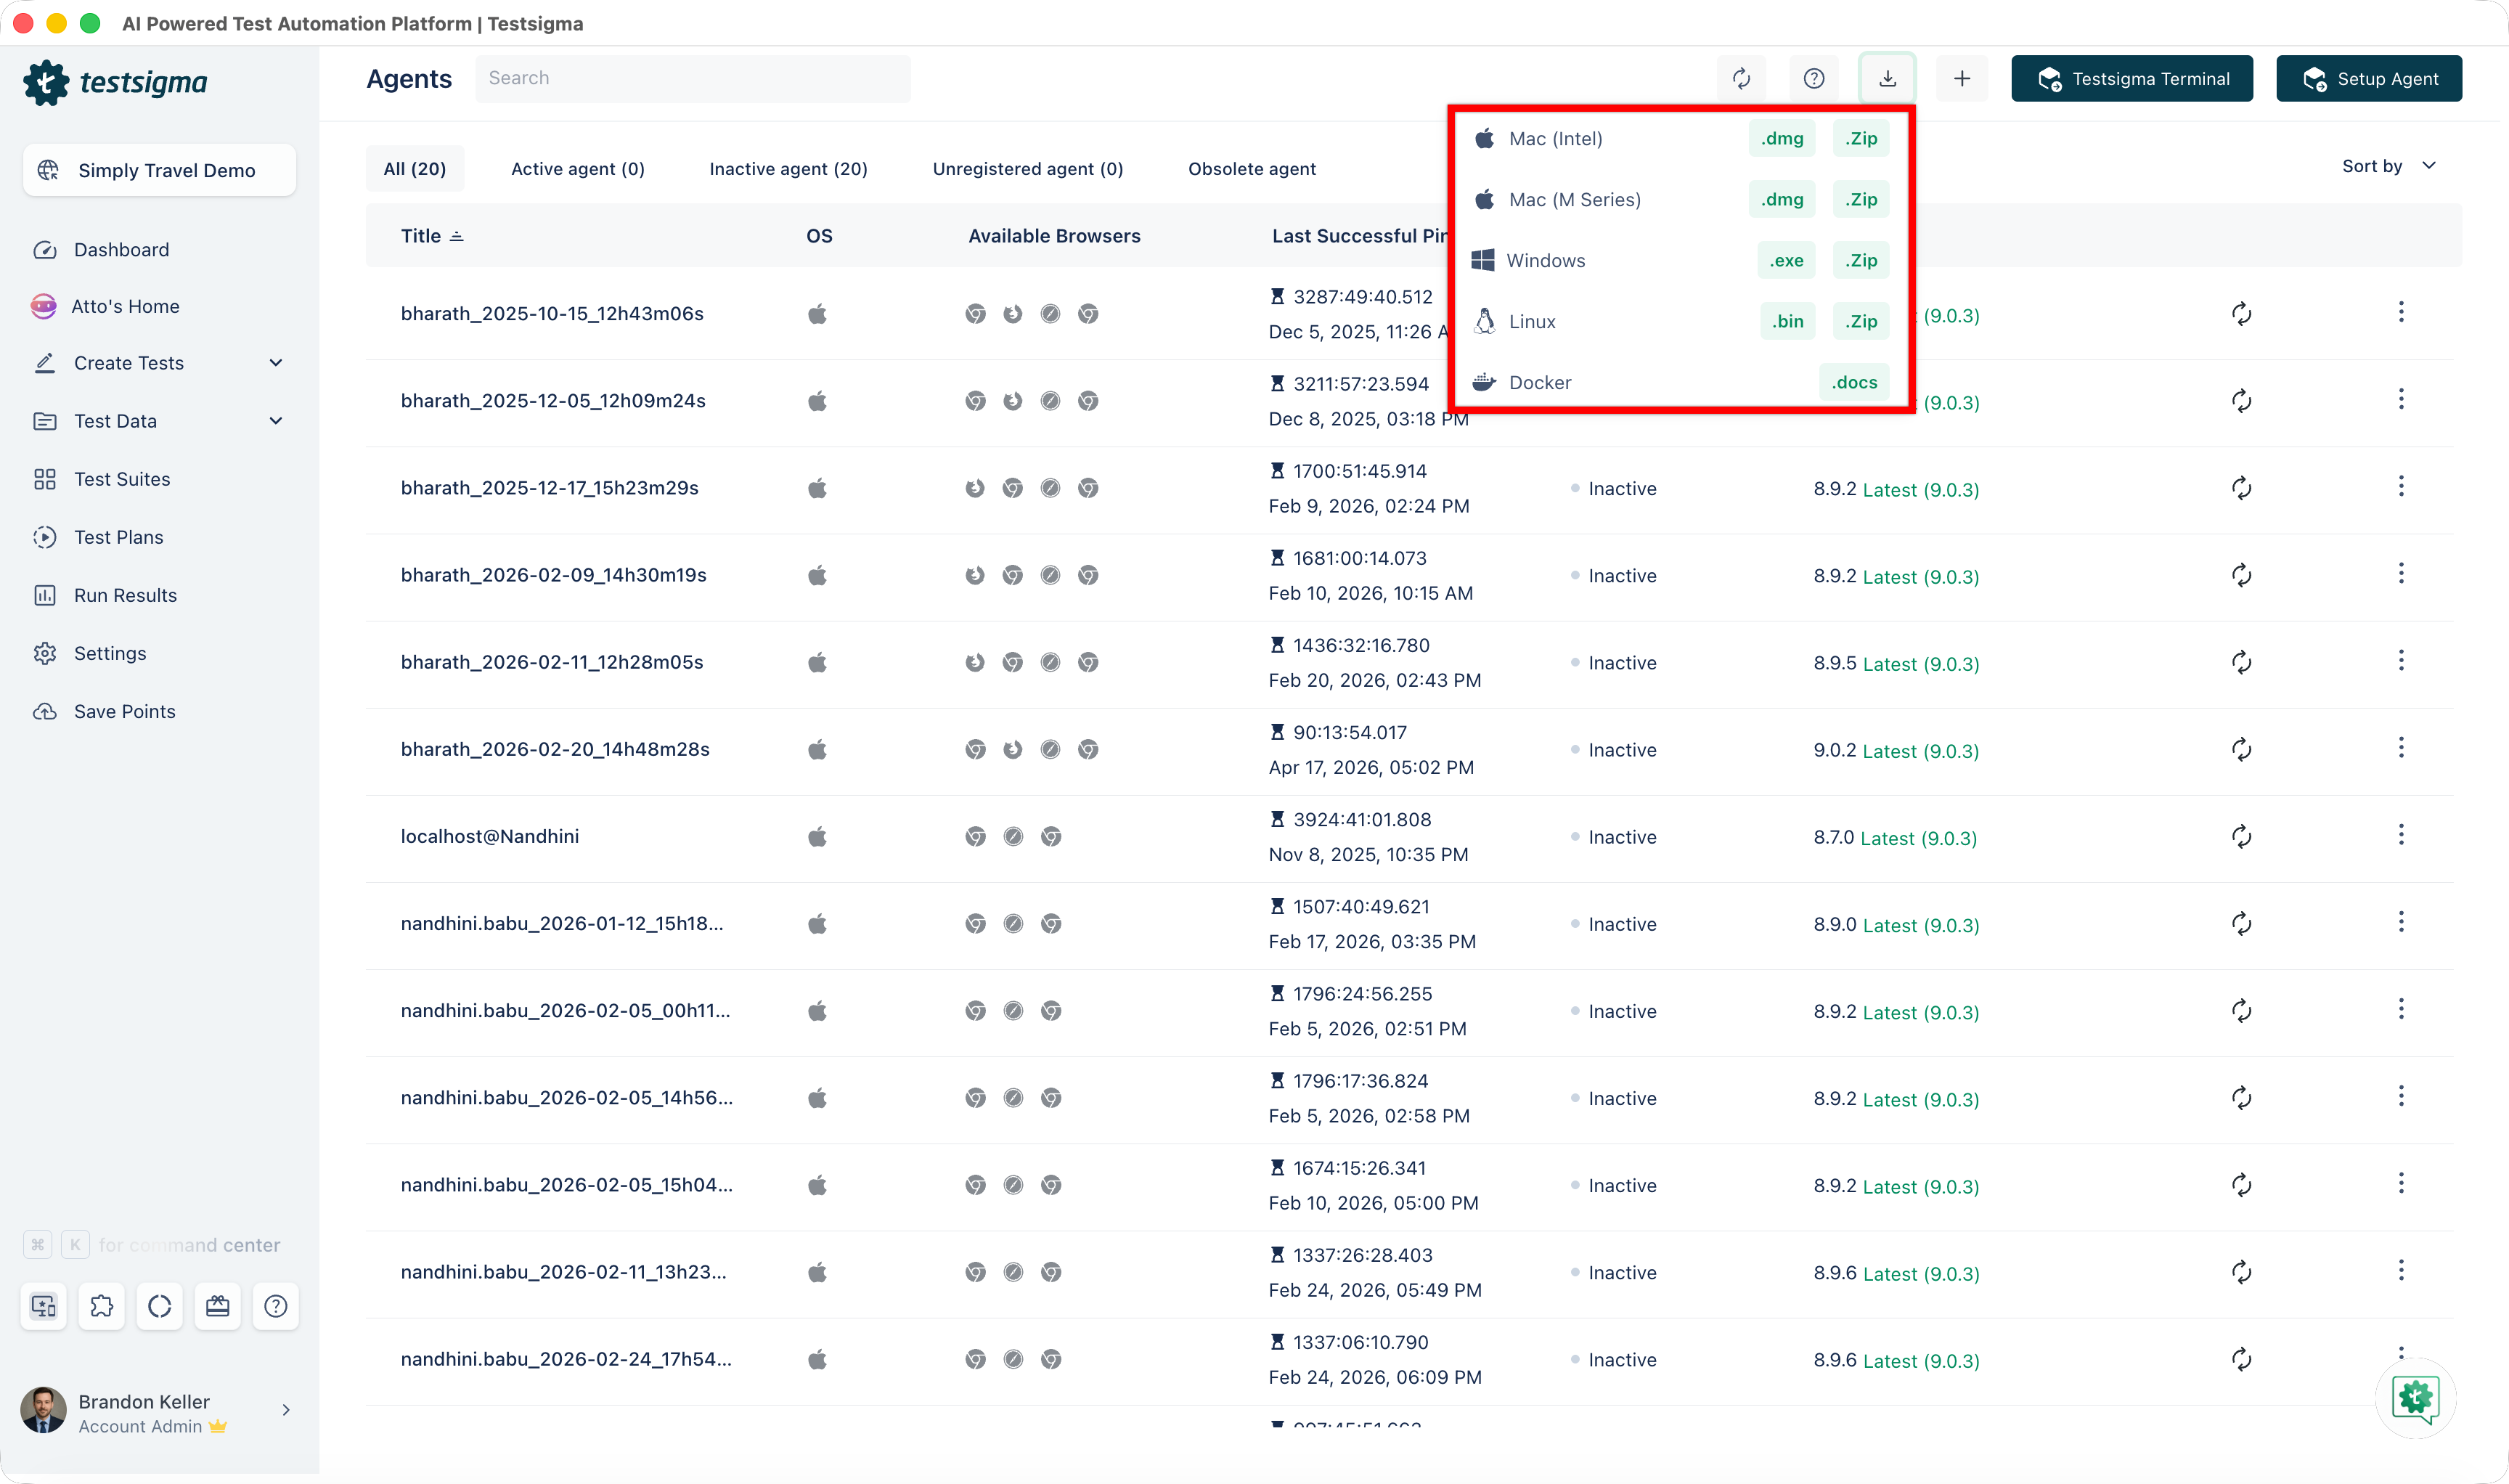This screenshot has width=2509, height=1484.
Task: Download Linux .bin installer
Action: pyautogui.click(x=1788, y=322)
